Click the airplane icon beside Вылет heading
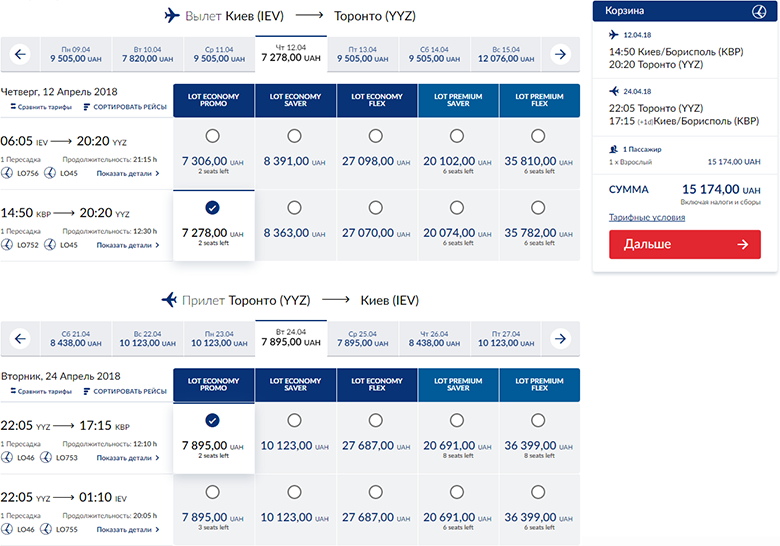This screenshot has width=780, height=546. (171, 15)
